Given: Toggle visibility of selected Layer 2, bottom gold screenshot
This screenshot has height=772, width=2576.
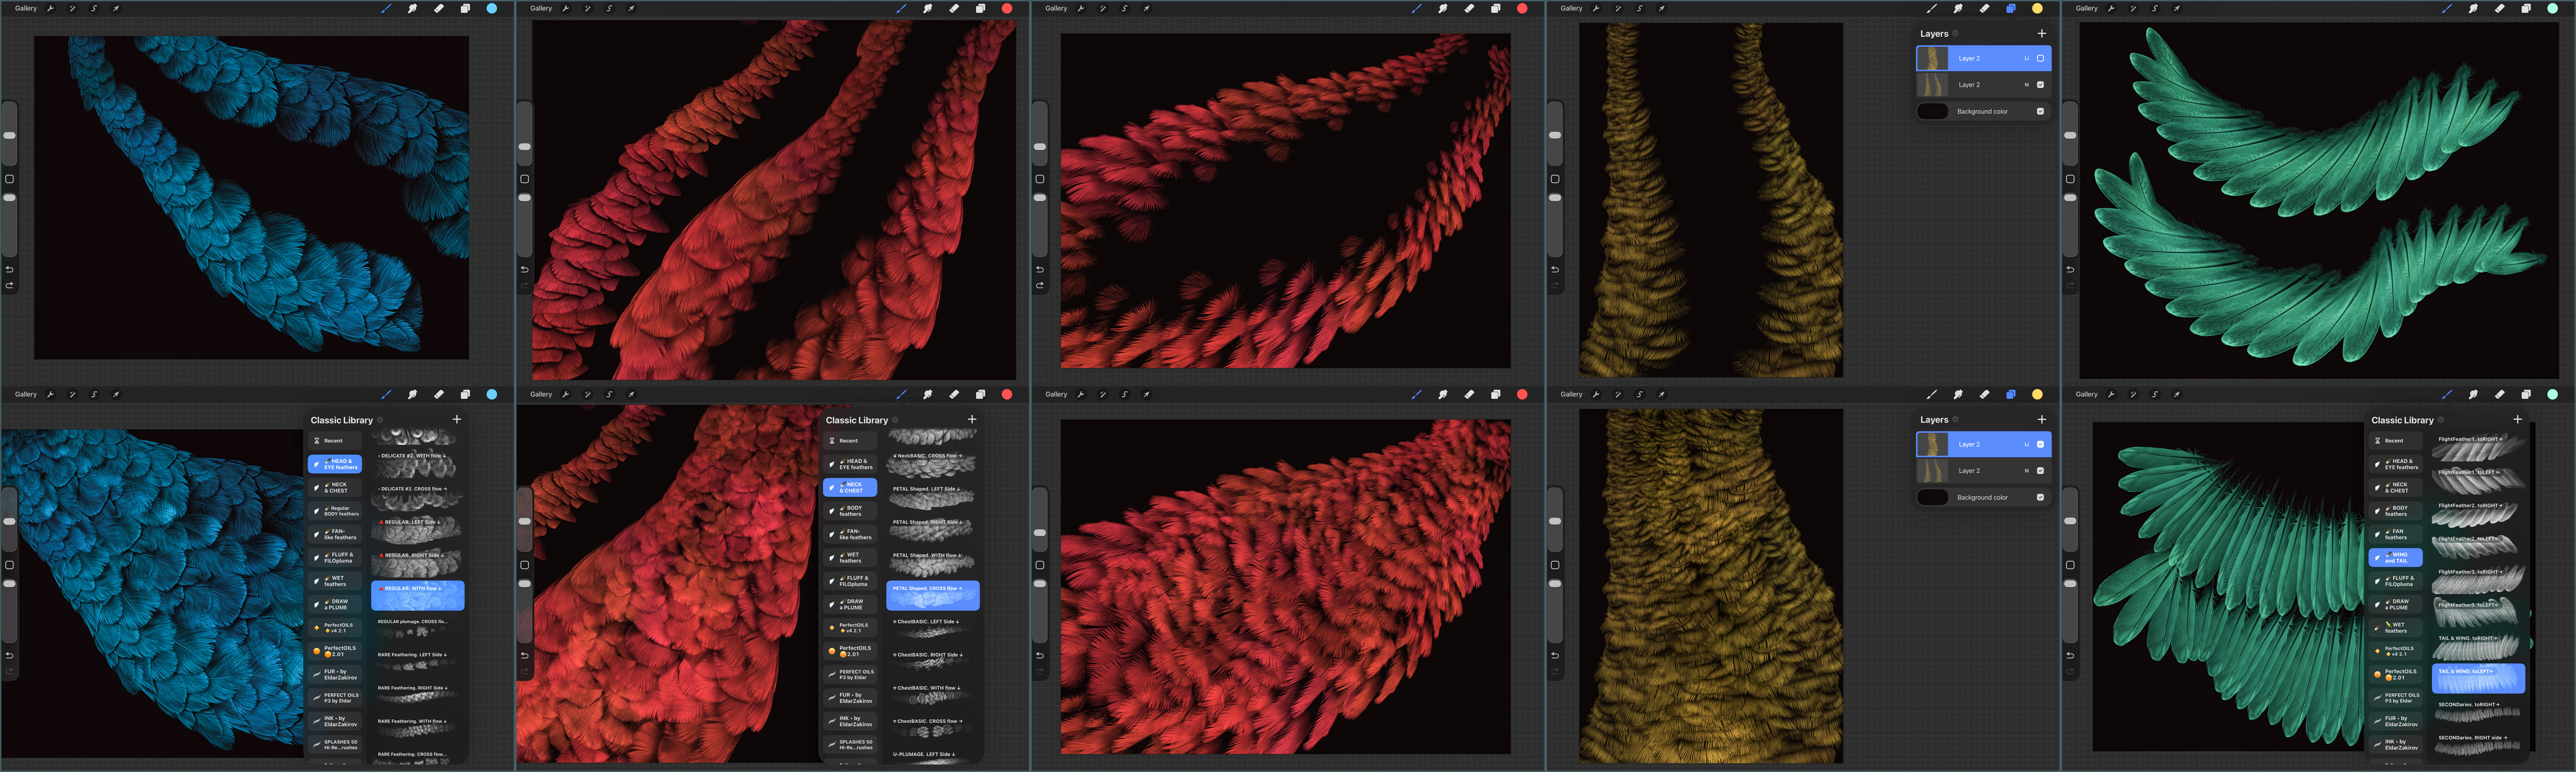Looking at the screenshot, I should tap(2041, 444).
